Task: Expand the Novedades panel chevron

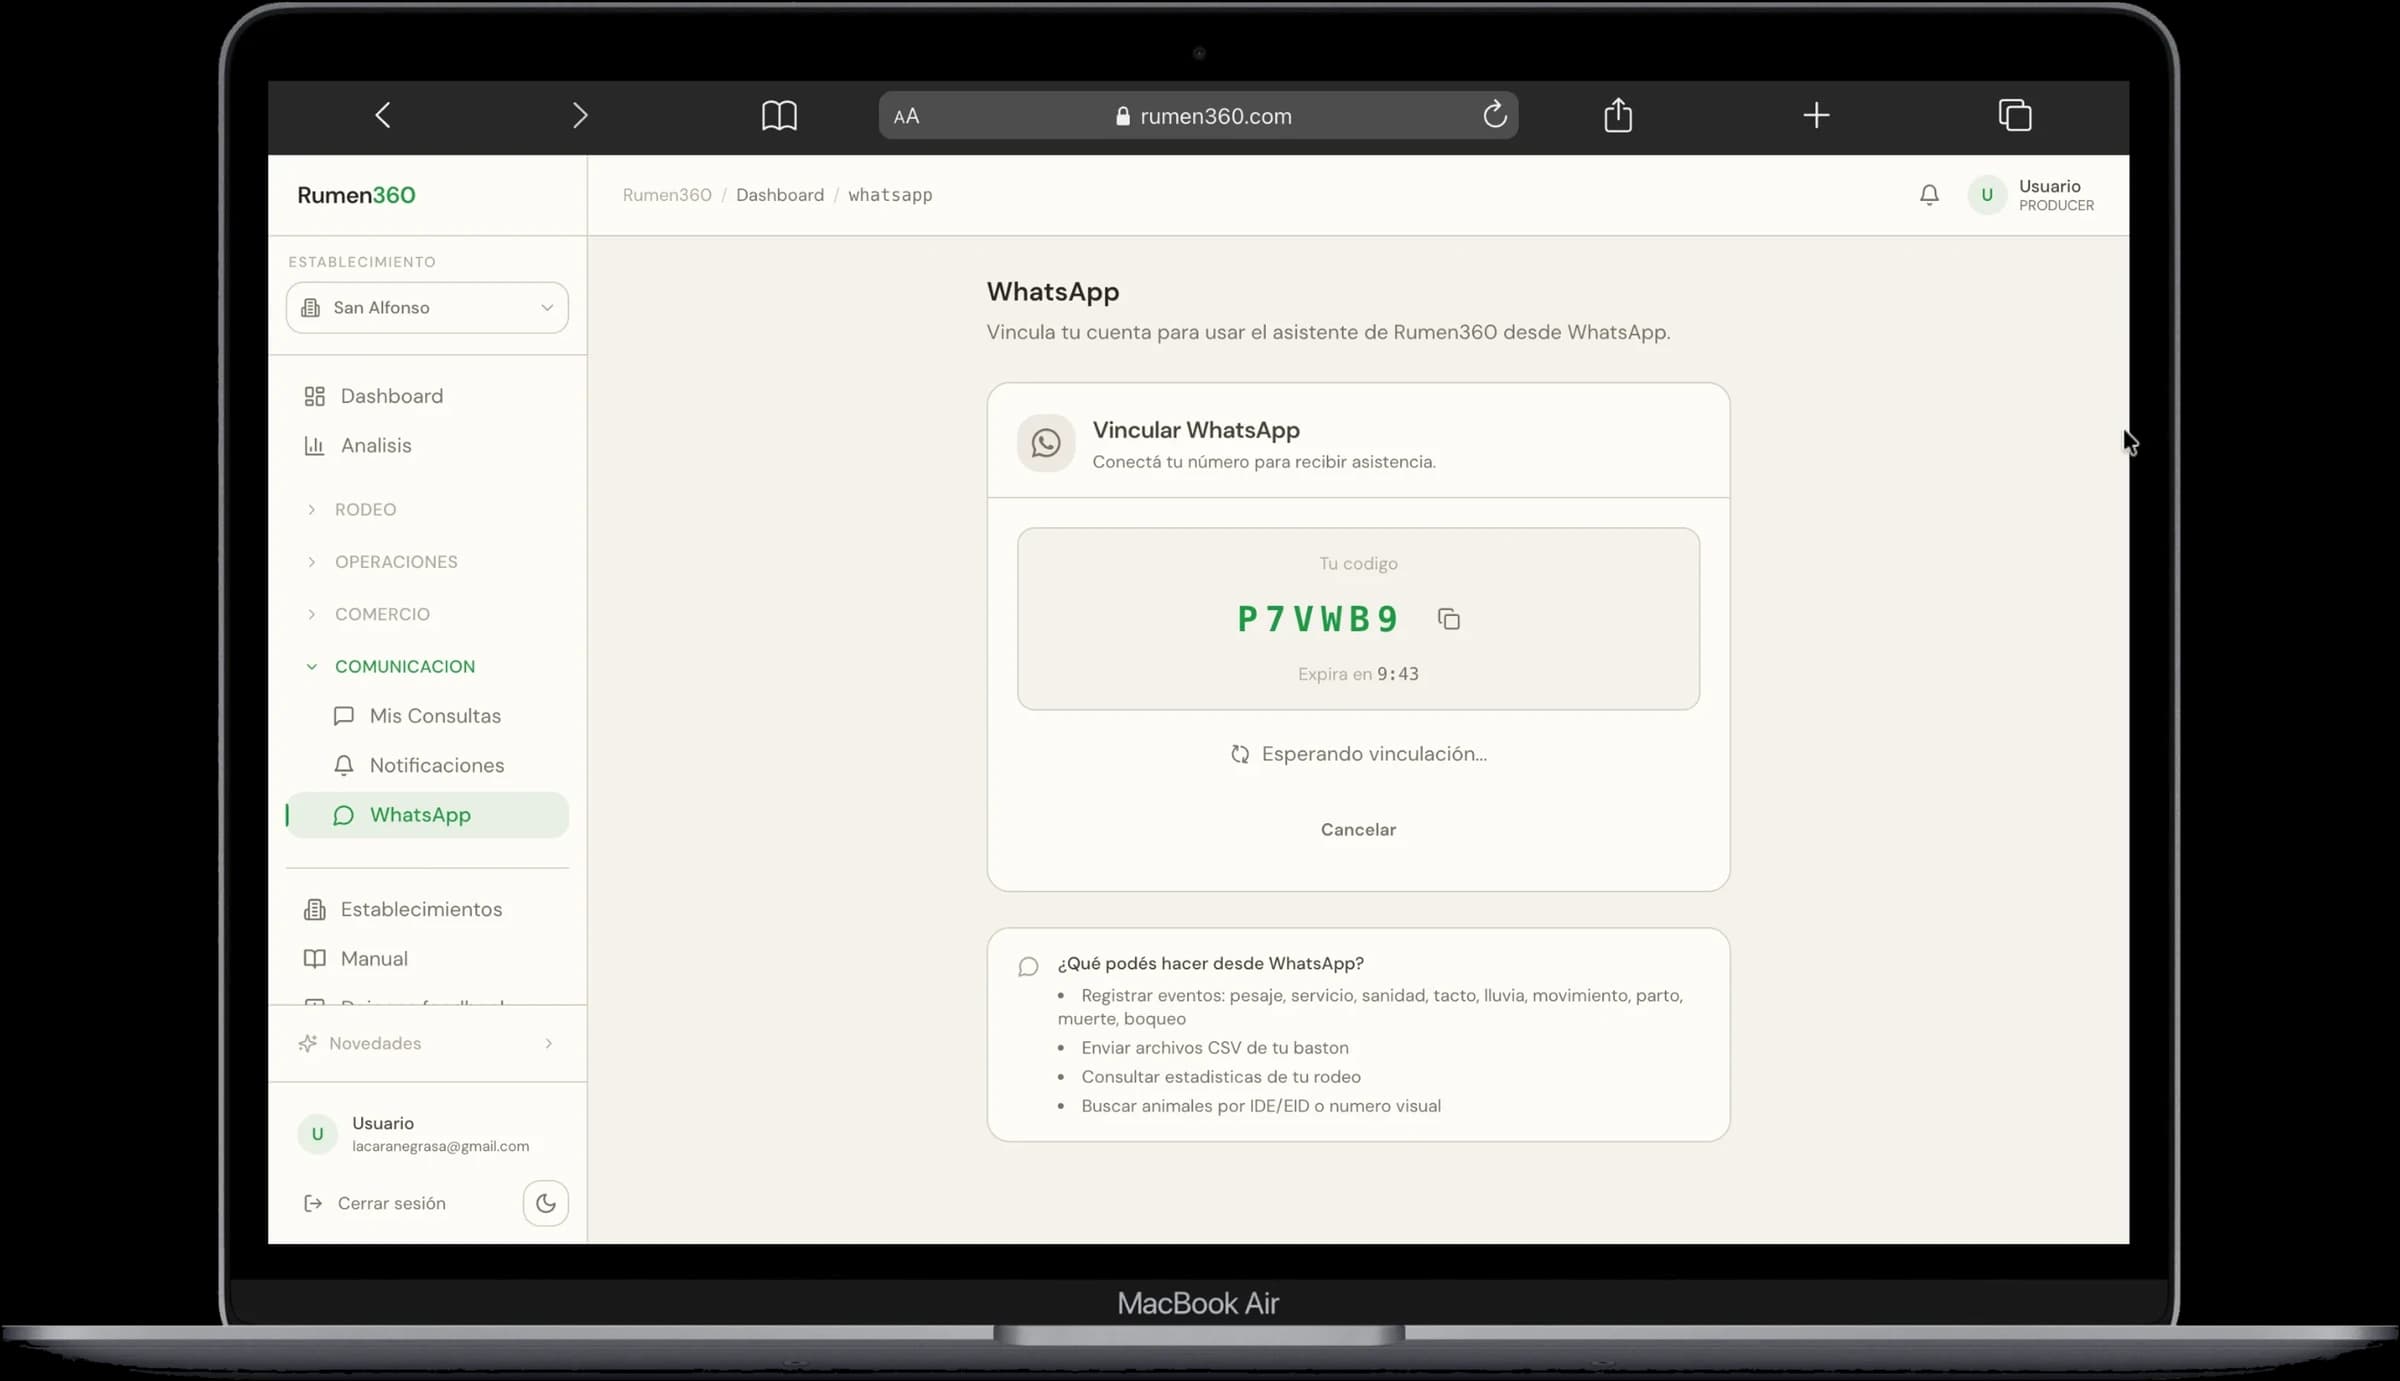Action: (x=548, y=1043)
